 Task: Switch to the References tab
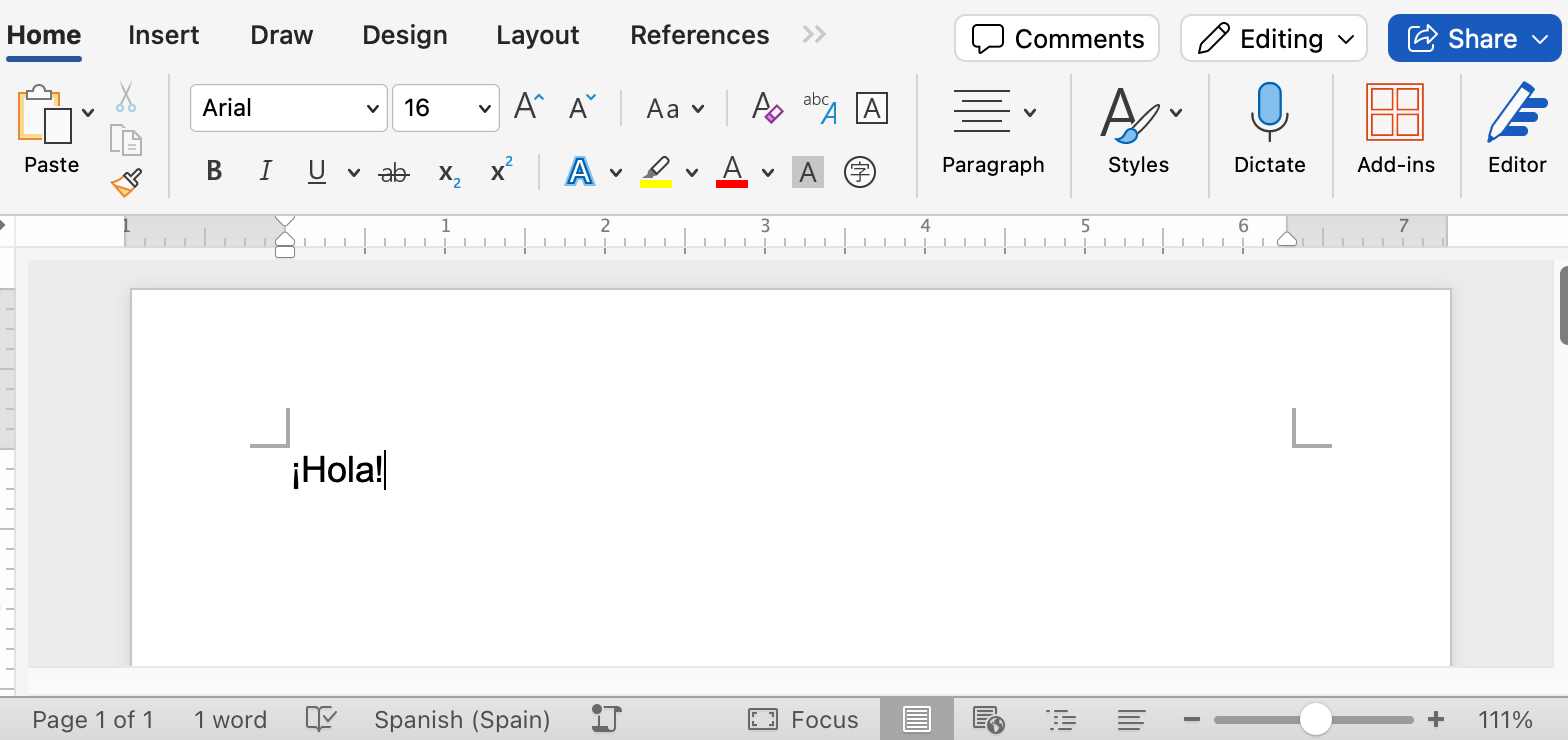700,36
